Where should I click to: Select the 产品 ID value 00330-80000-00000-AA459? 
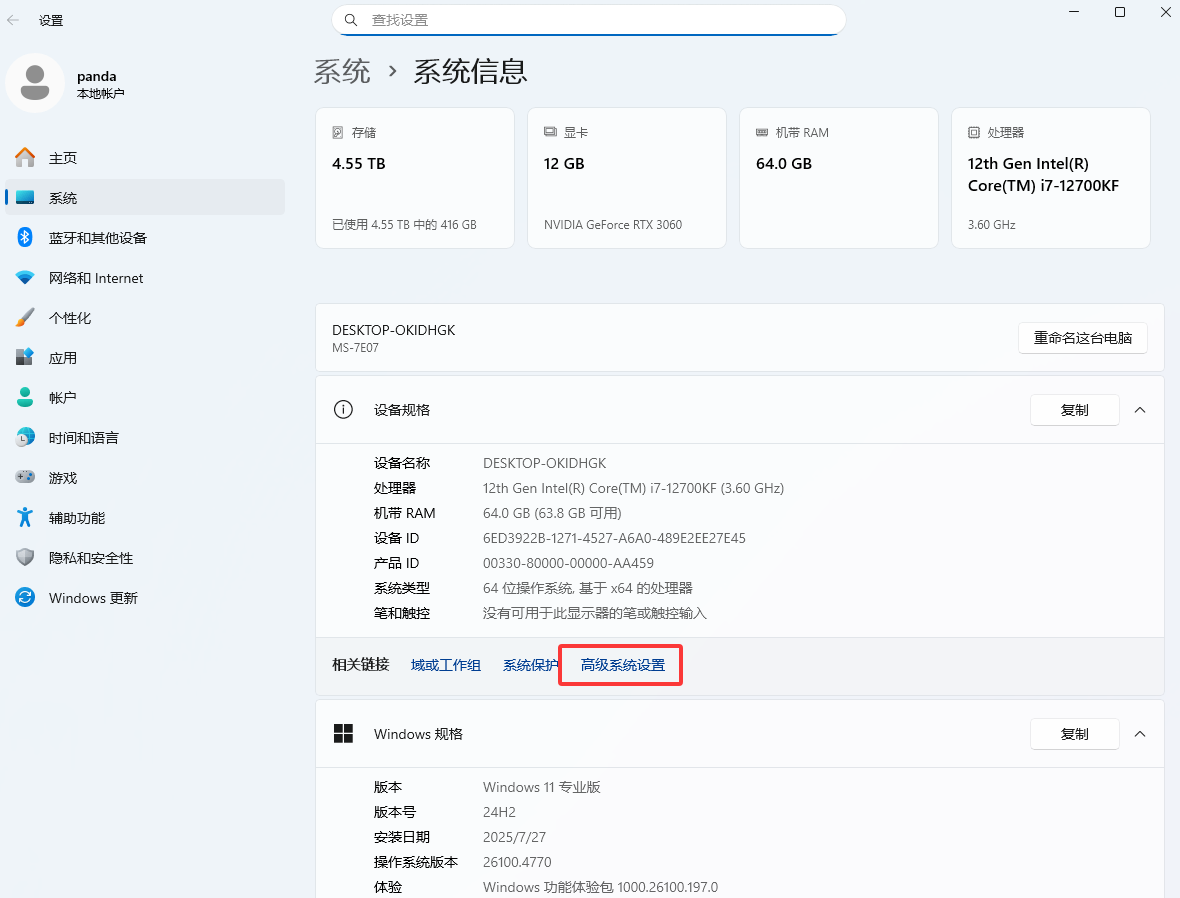(568, 563)
